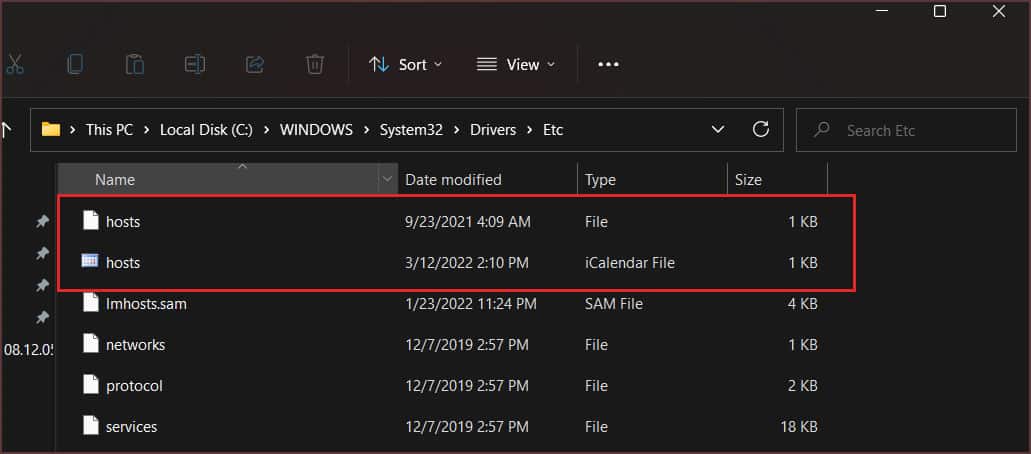Screen dimensions: 1031x454
Task: Click the SAM File type cell
Action: click(613, 304)
